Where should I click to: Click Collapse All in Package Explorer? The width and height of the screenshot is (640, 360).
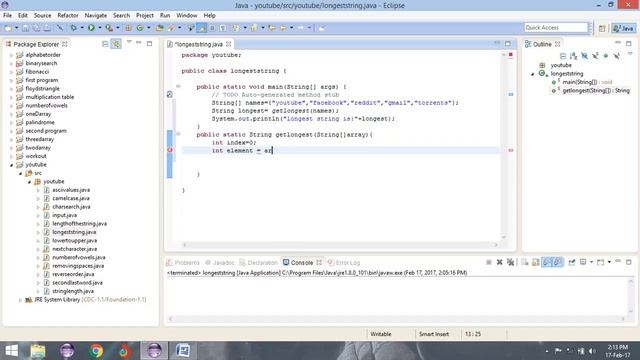[105, 43]
